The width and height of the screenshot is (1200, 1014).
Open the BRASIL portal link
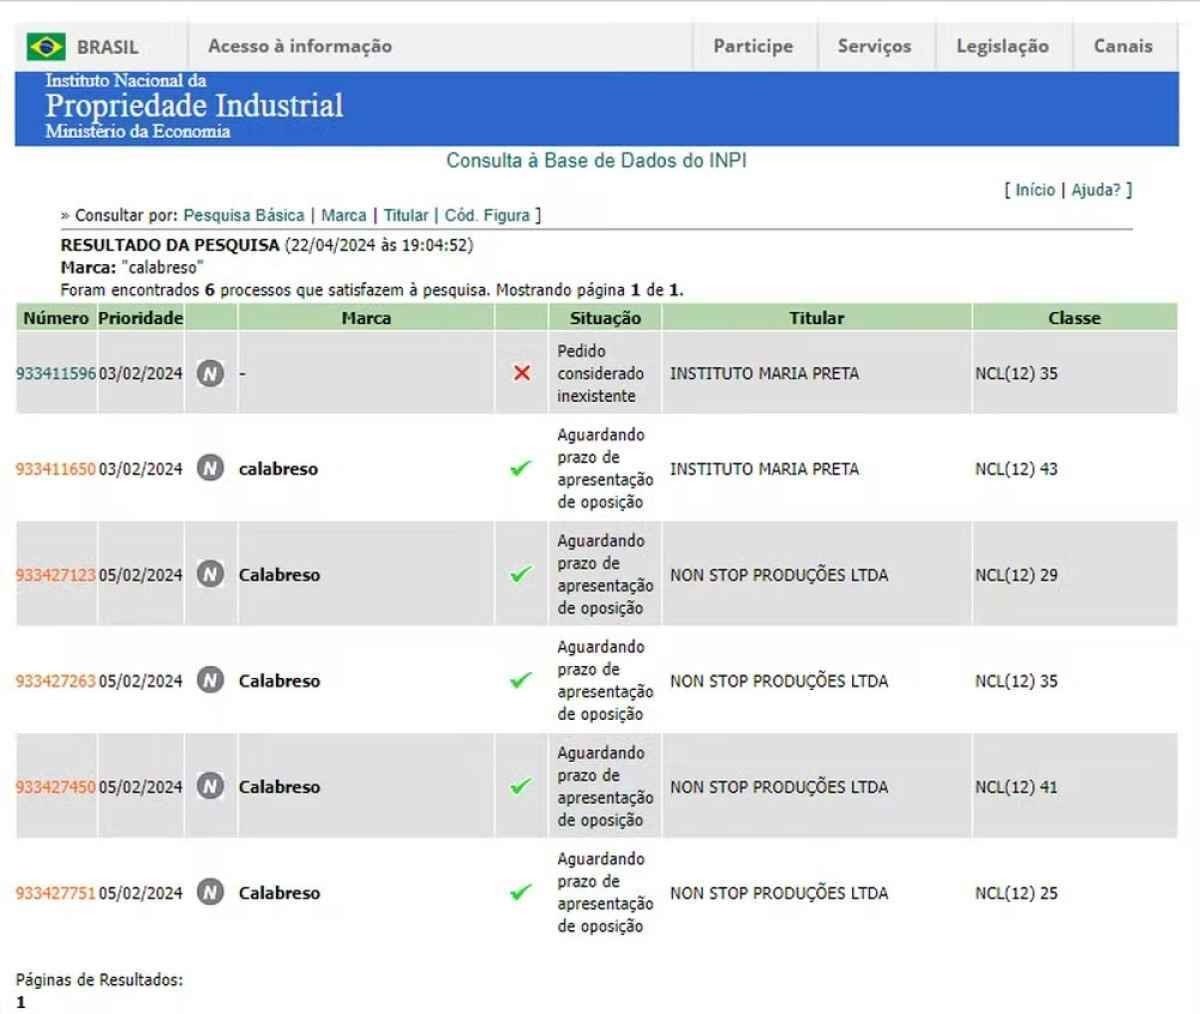coord(108,47)
